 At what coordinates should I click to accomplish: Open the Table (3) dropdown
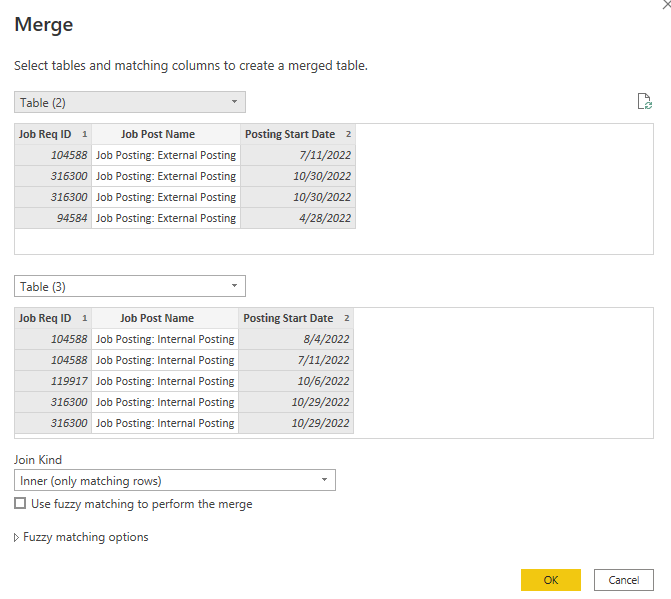click(130, 286)
